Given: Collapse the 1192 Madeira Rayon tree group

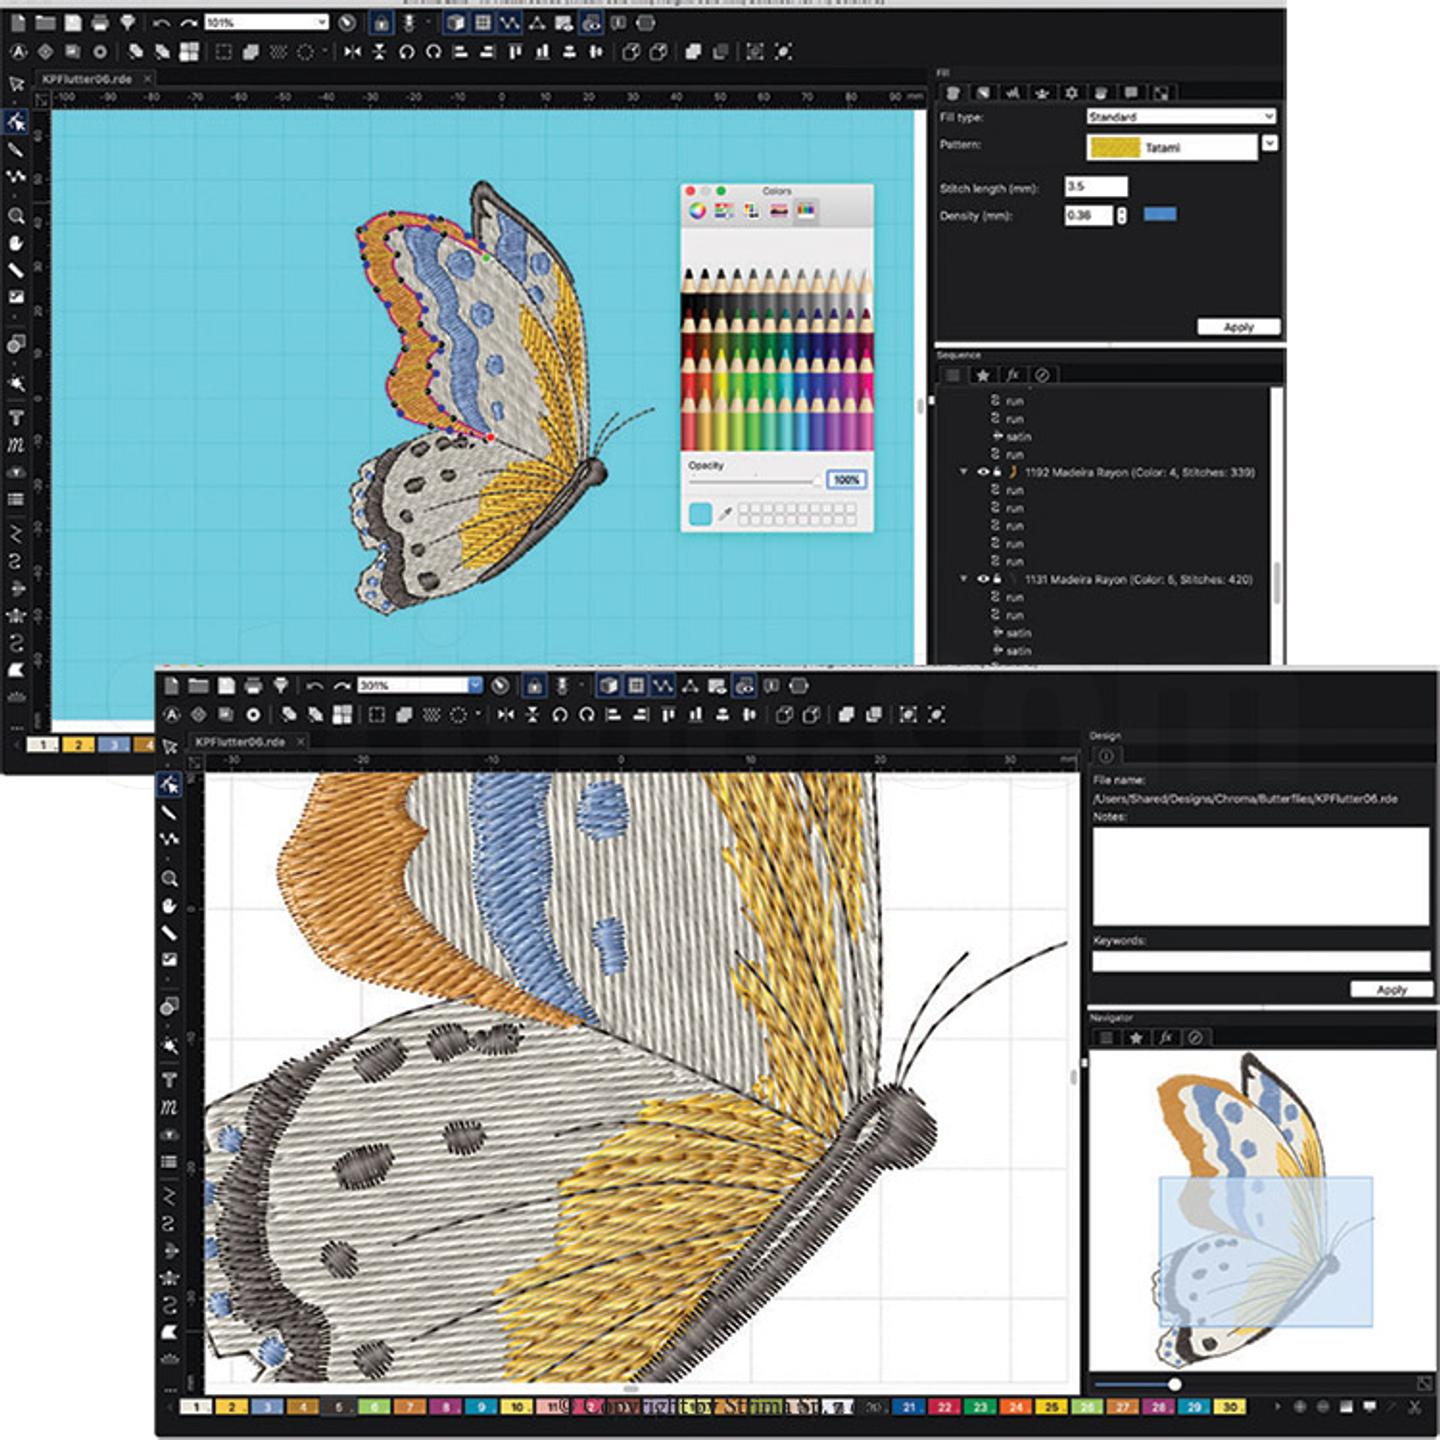Looking at the screenshot, I should tap(964, 472).
